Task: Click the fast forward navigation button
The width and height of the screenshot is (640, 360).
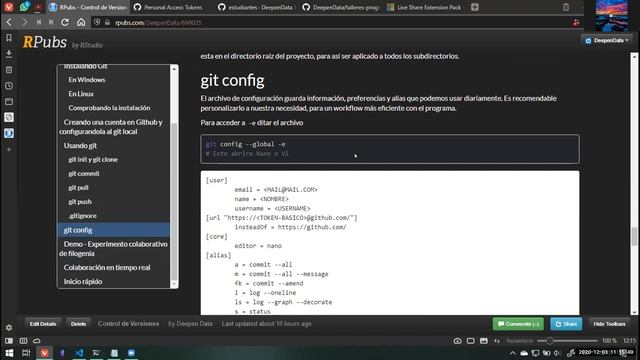Action: [51, 22]
